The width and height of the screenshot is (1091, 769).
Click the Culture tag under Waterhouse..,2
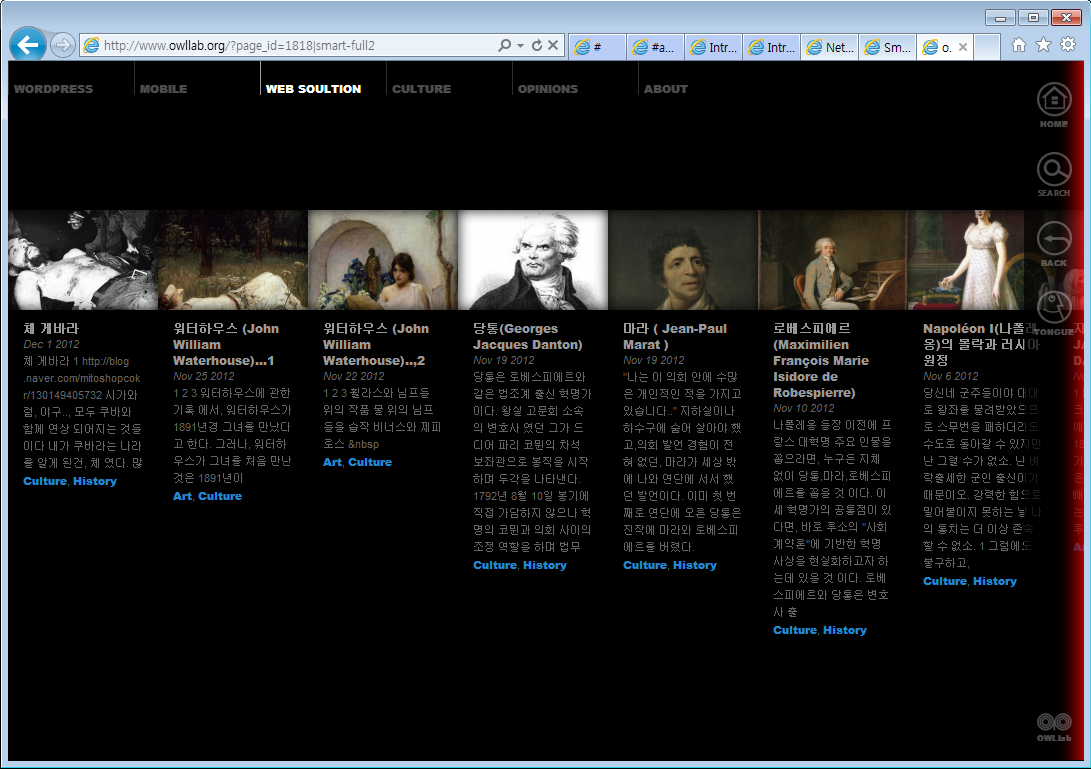coord(370,462)
